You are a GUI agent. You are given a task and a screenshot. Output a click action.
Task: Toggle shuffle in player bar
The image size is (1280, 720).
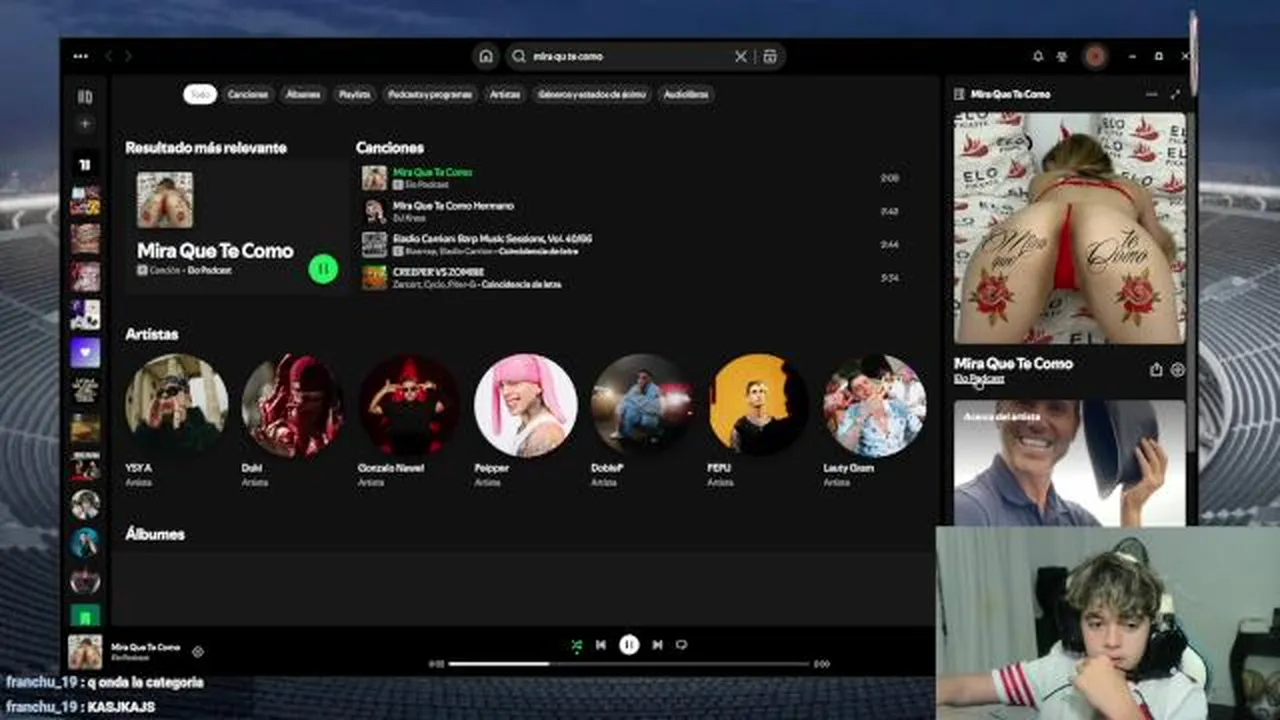(x=576, y=645)
